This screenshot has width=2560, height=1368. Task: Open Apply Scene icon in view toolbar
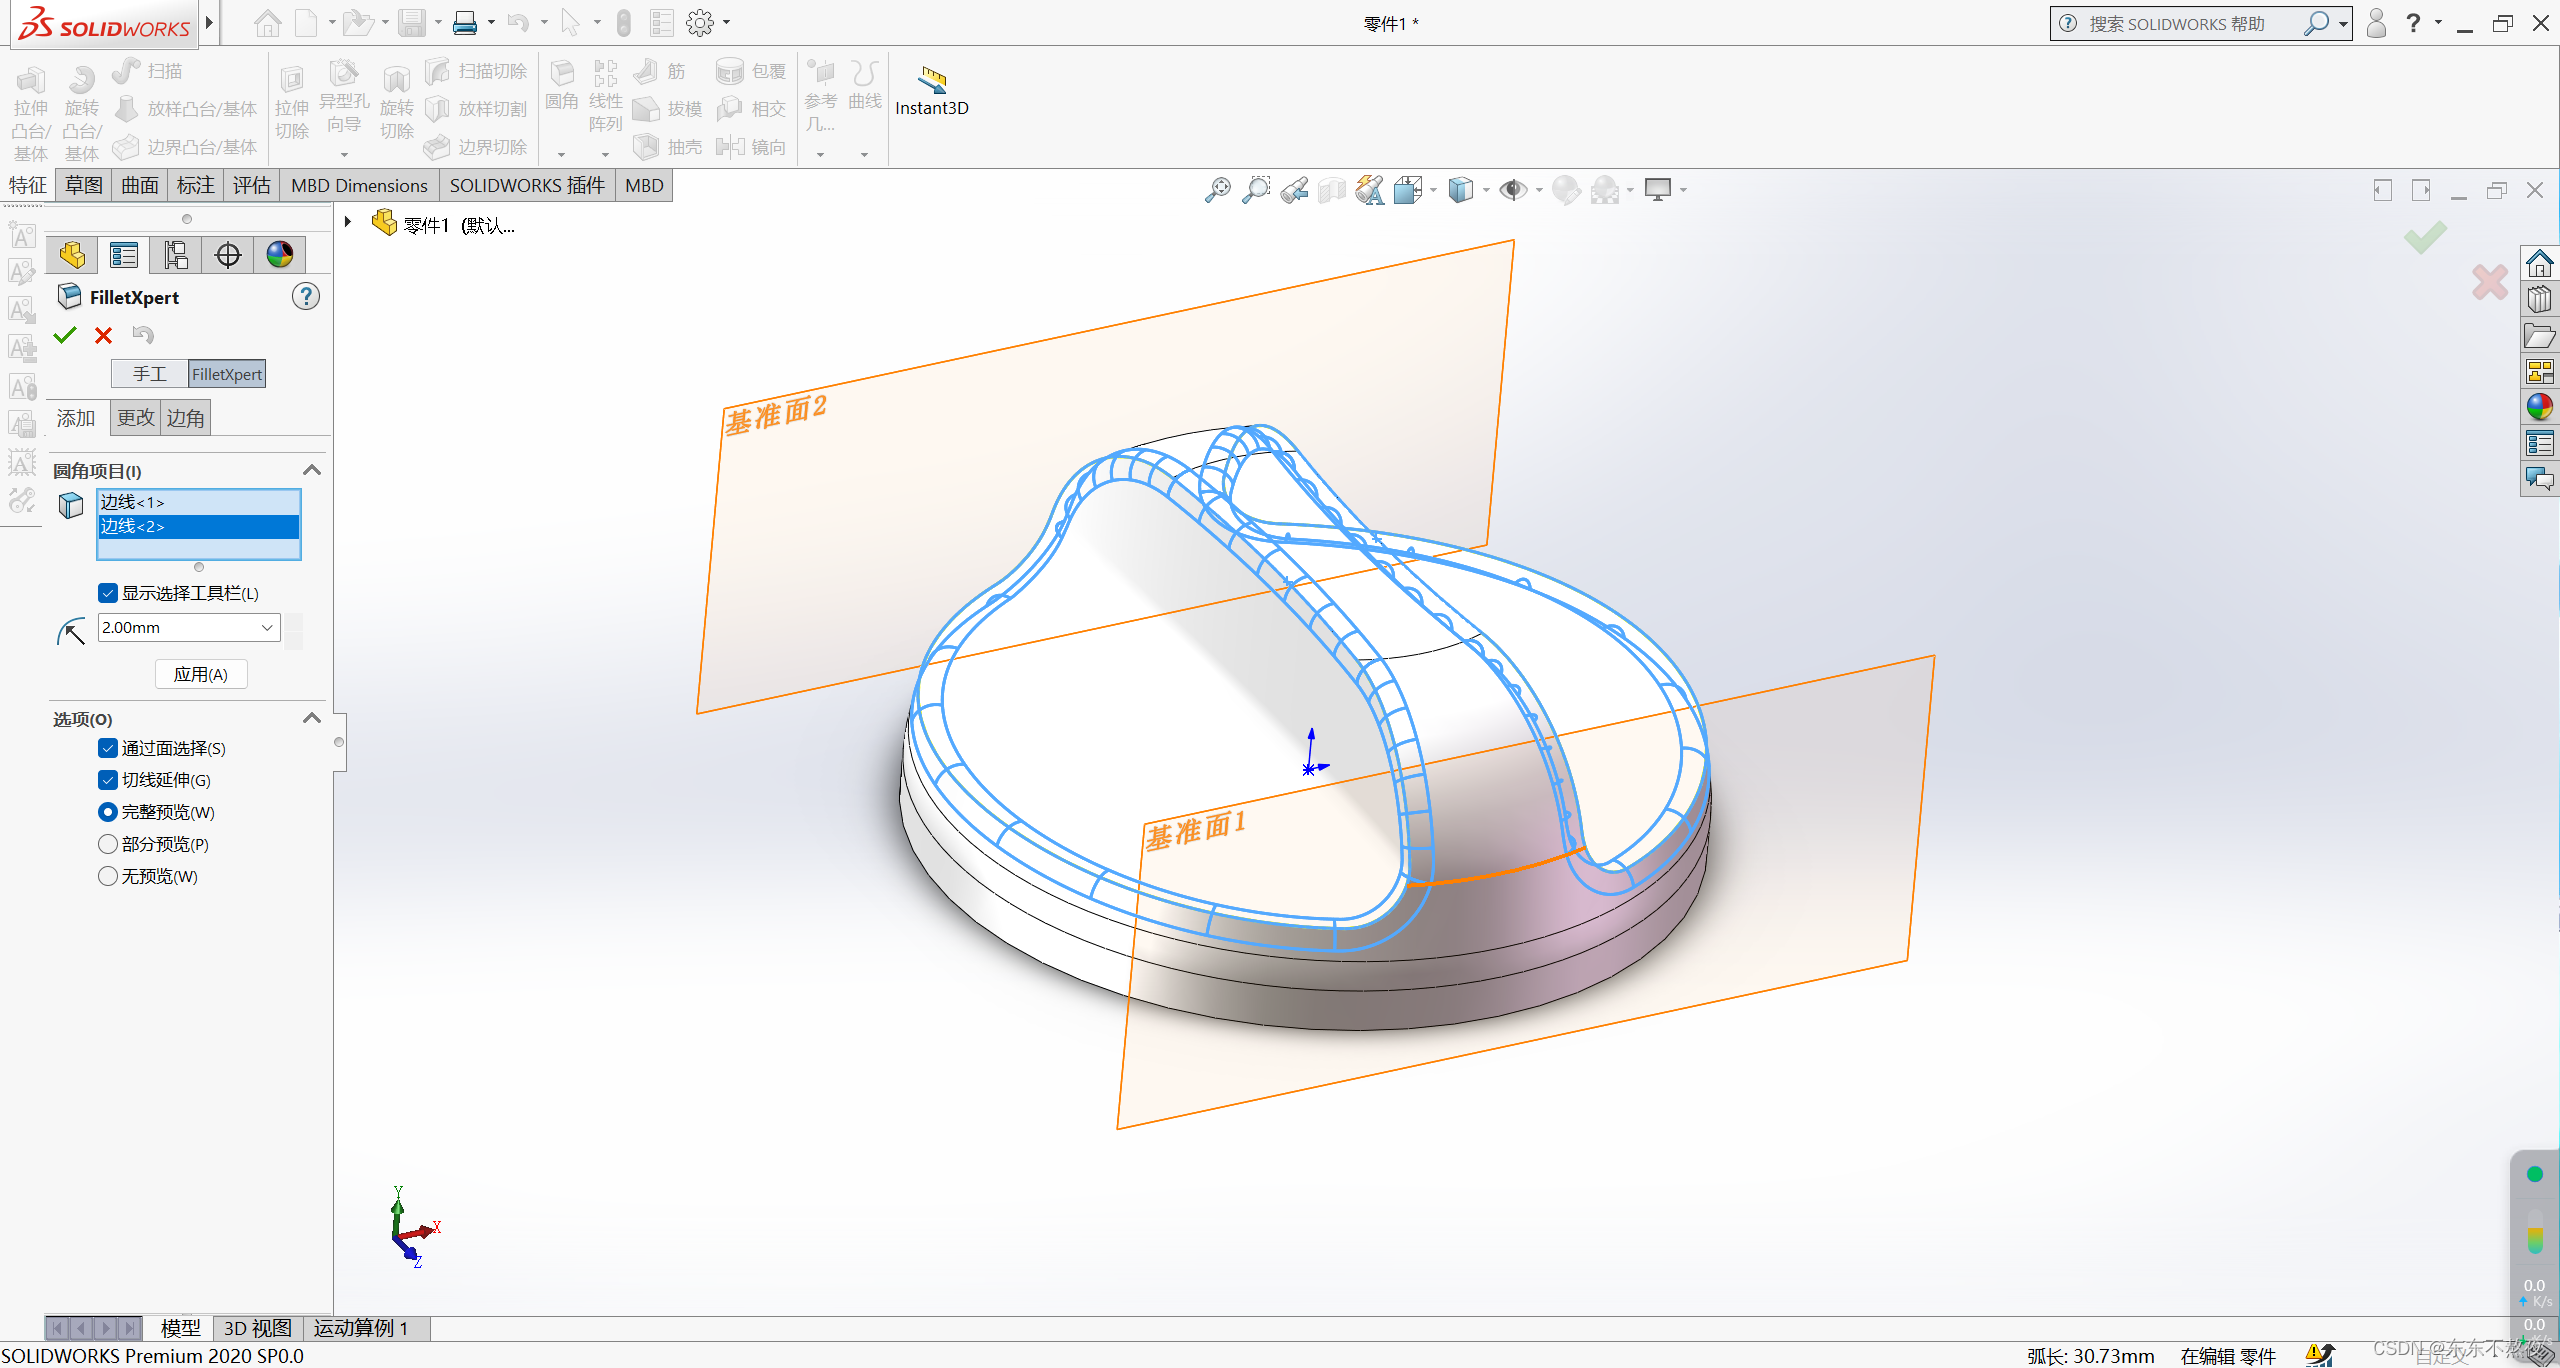(1605, 189)
